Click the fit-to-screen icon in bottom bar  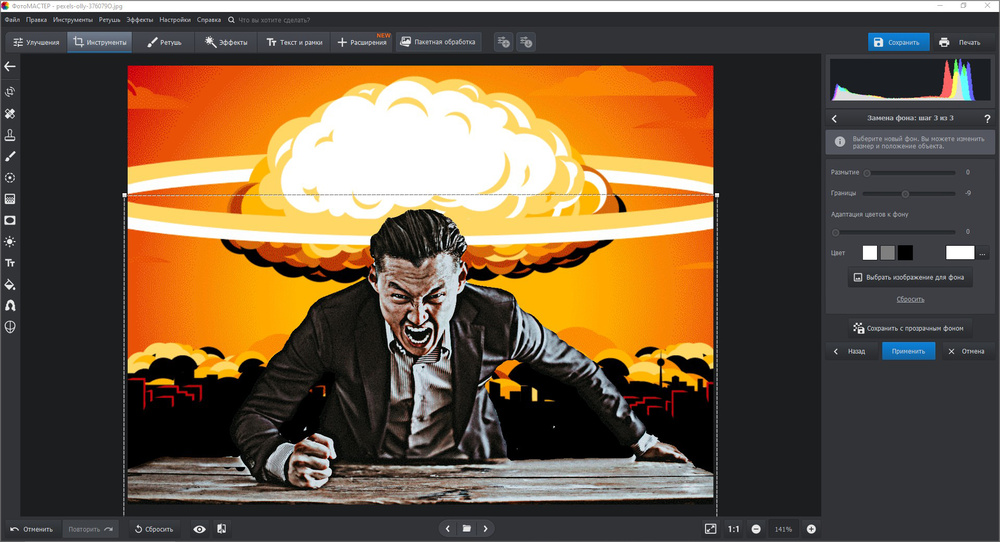click(710, 529)
